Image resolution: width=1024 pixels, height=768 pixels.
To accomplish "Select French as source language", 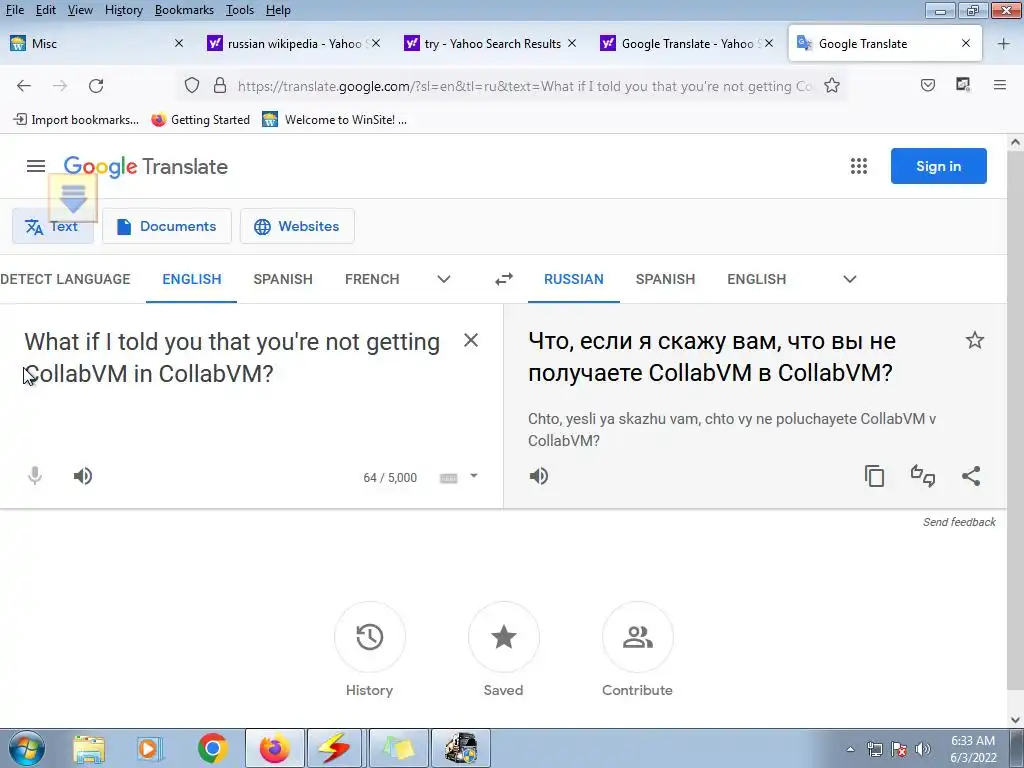I will [x=372, y=280].
